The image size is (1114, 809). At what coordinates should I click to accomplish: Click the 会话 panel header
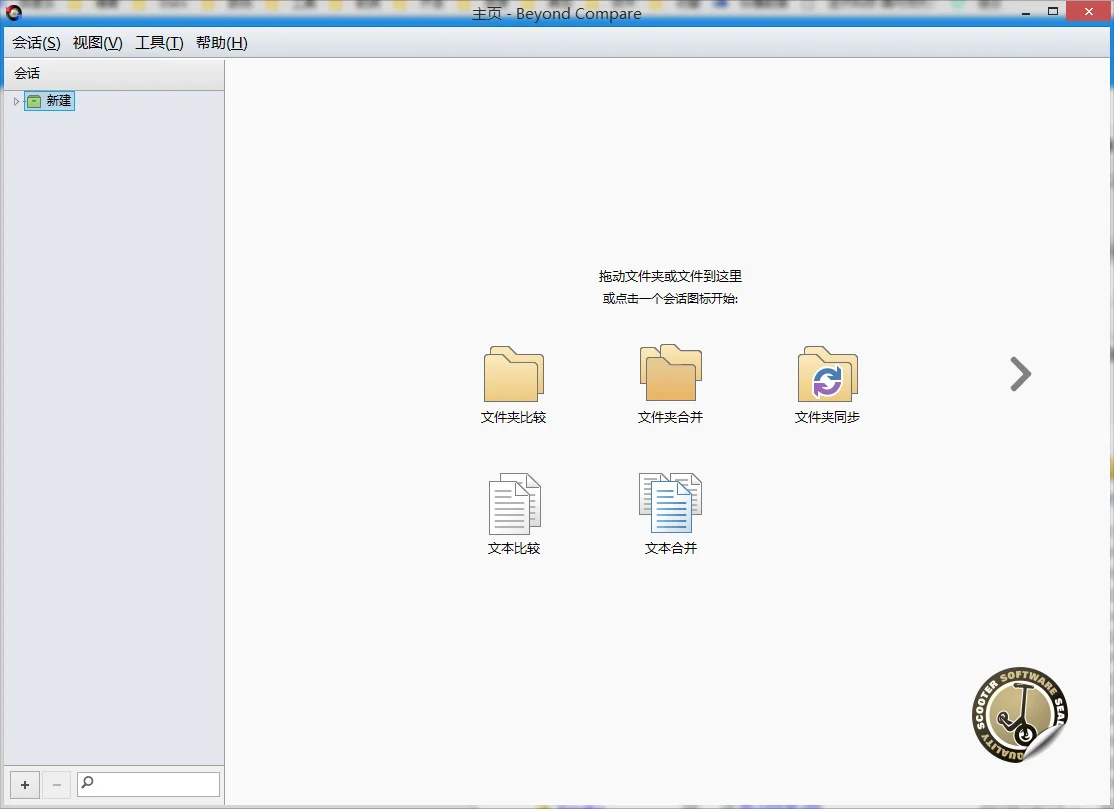114,74
